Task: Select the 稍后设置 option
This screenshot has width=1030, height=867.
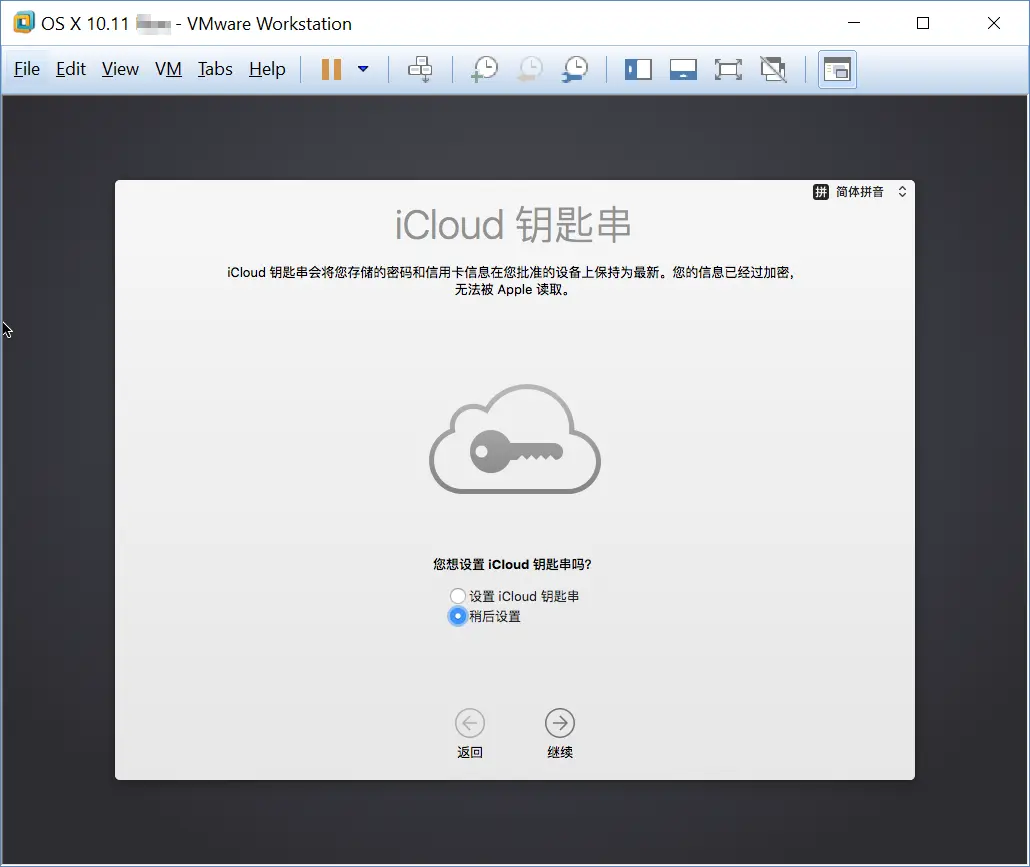Action: pyautogui.click(x=457, y=616)
